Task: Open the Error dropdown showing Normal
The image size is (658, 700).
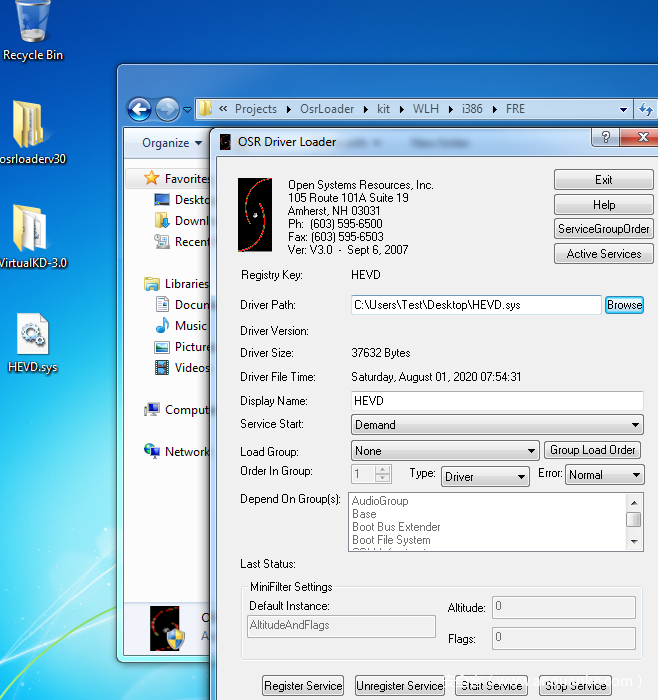Action: coord(604,476)
